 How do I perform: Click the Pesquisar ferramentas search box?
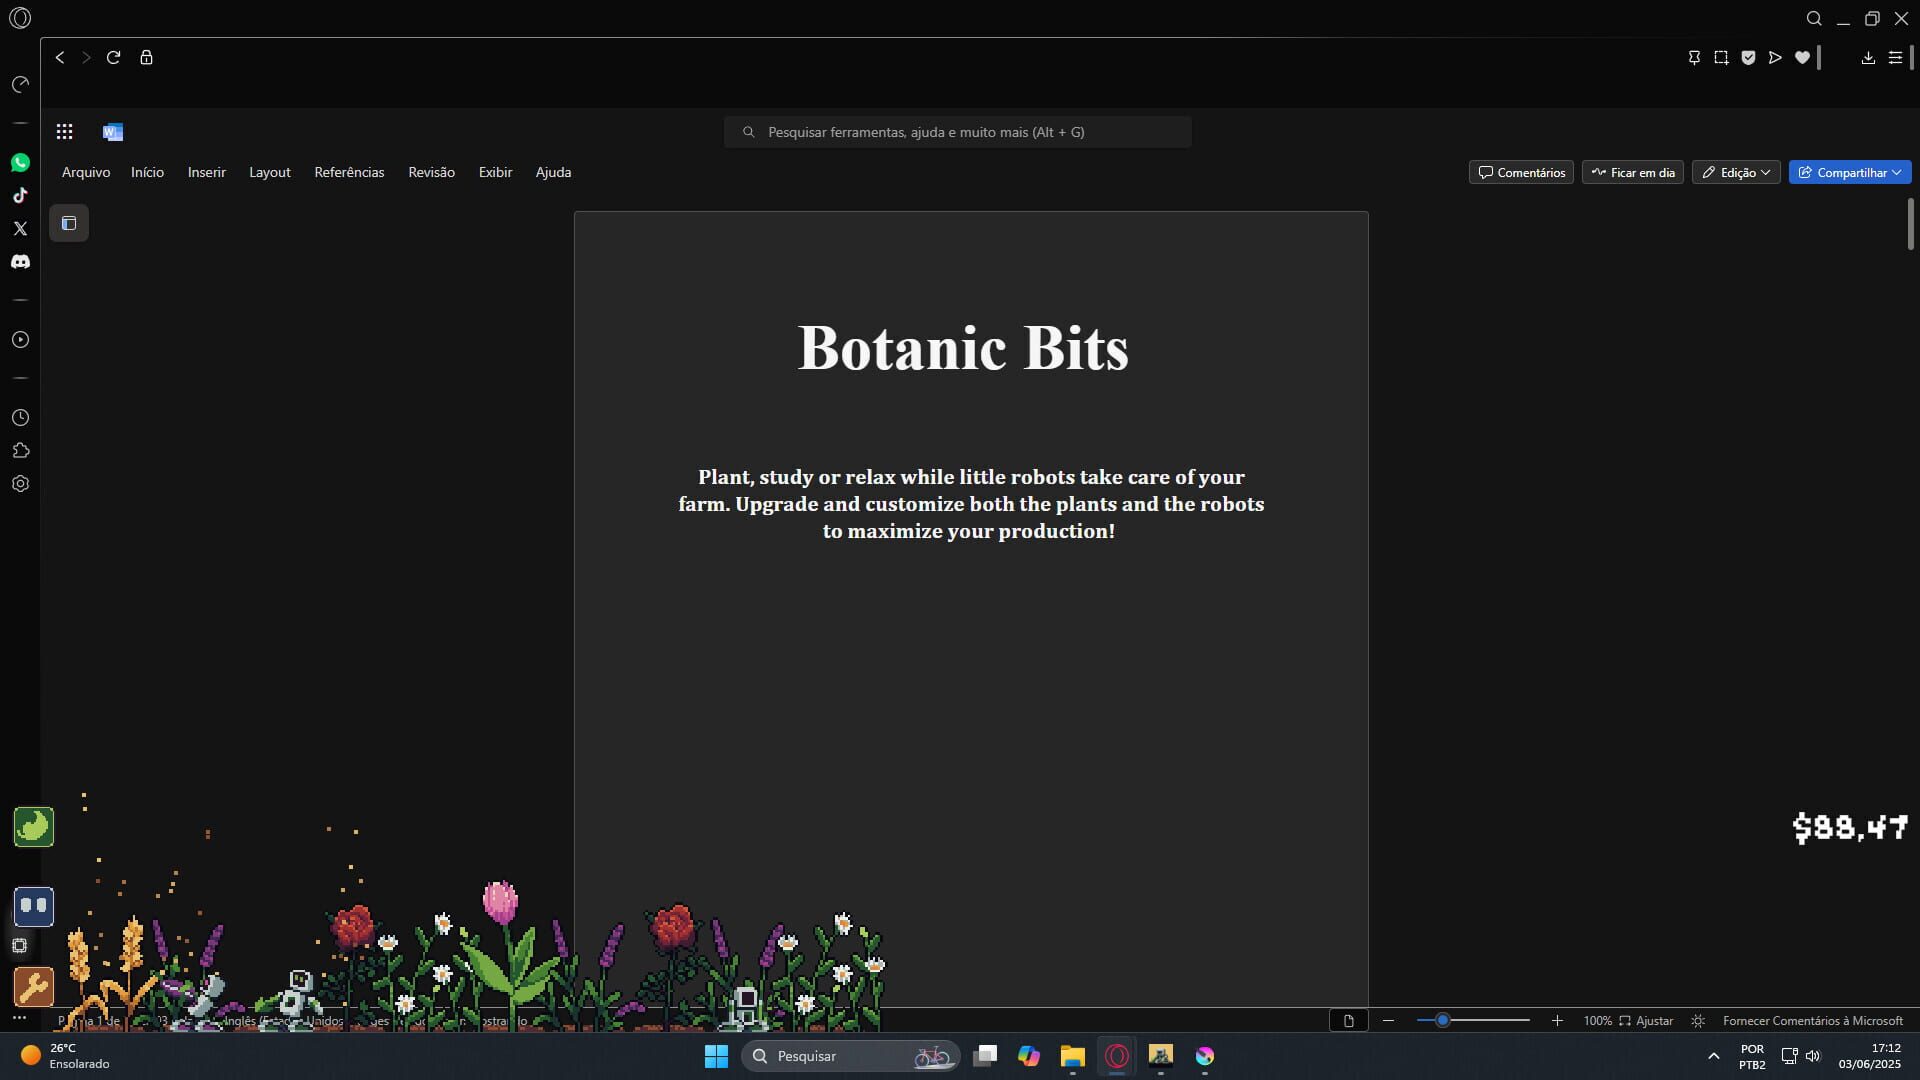click(x=957, y=131)
